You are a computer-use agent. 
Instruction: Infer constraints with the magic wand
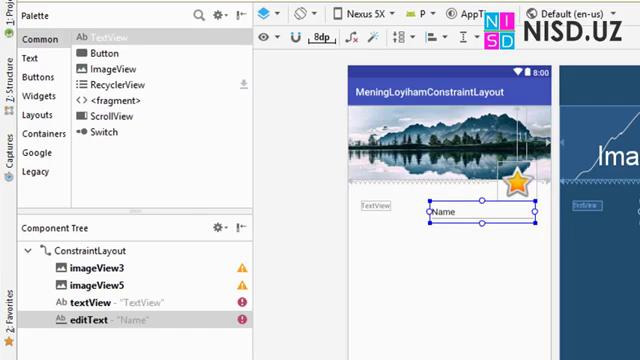(373, 37)
